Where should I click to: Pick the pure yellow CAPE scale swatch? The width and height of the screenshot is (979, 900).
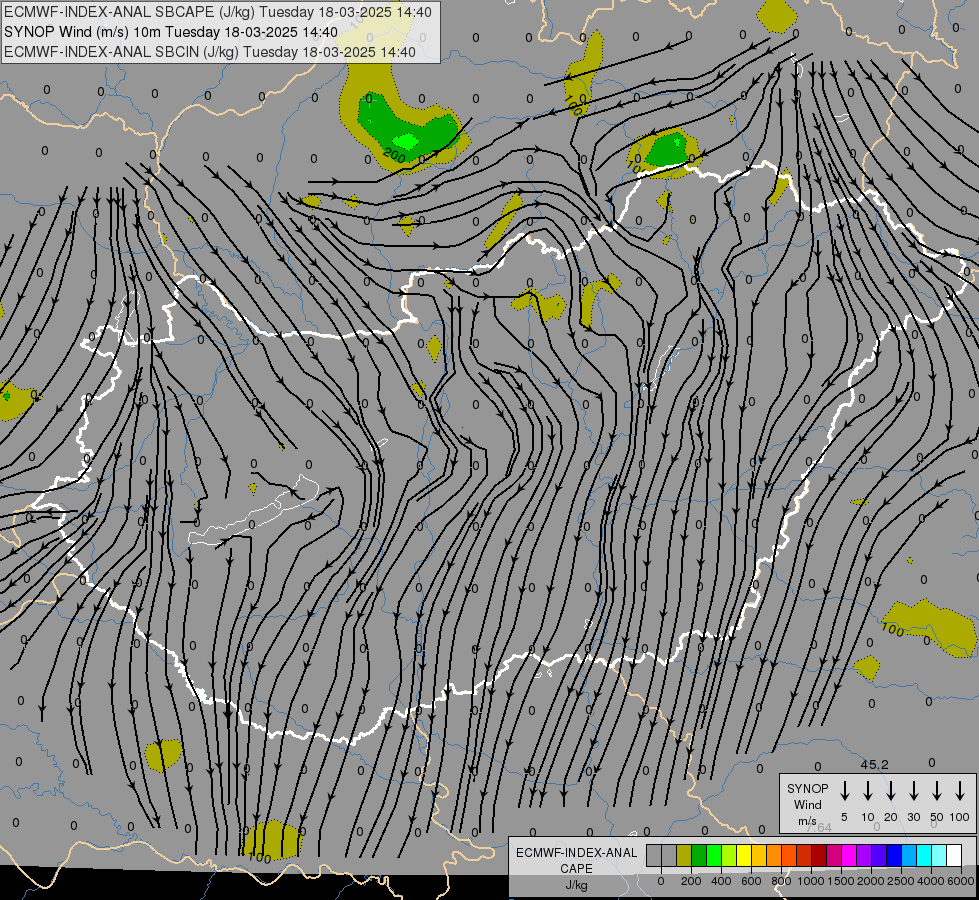pos(744,855)
